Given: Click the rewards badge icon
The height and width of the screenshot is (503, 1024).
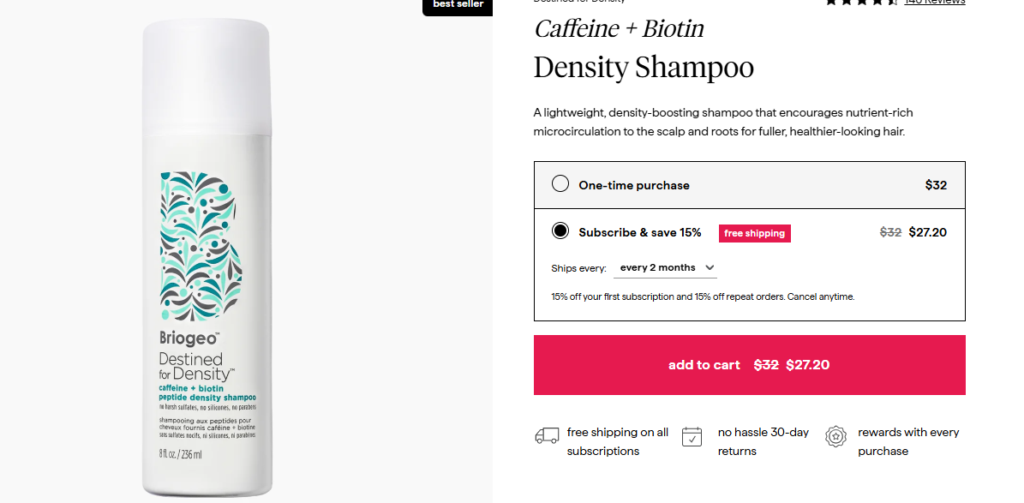Looking at the screenshot, I should (835, 436).
